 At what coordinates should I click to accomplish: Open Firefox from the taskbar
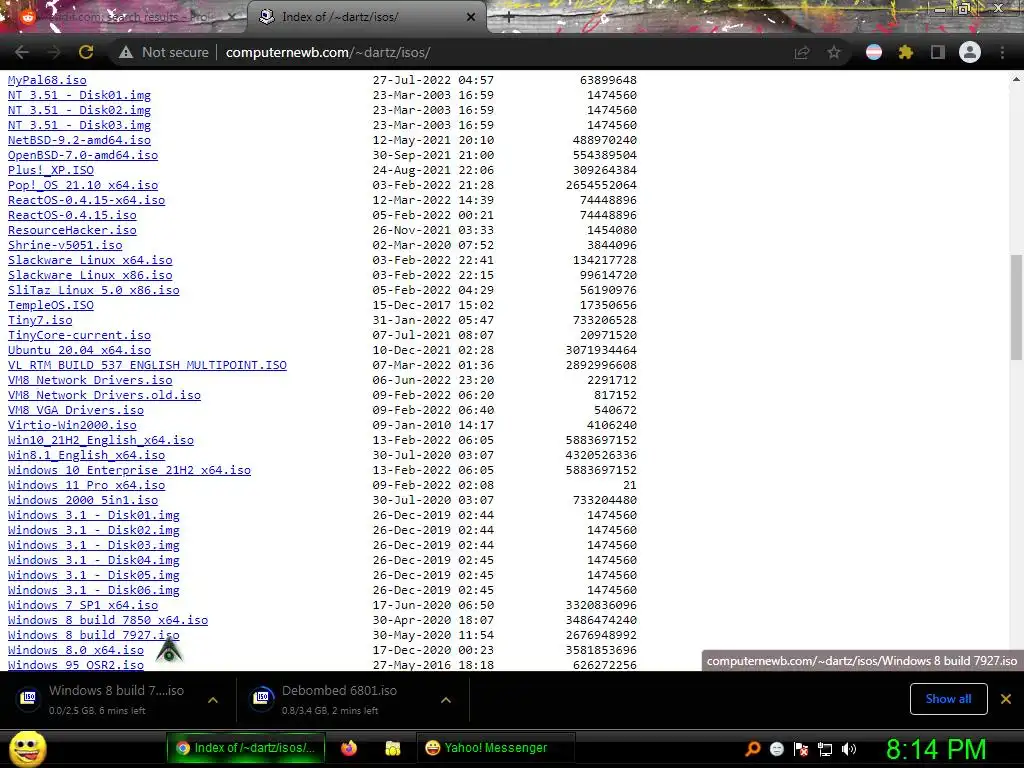tap(349, 748)
